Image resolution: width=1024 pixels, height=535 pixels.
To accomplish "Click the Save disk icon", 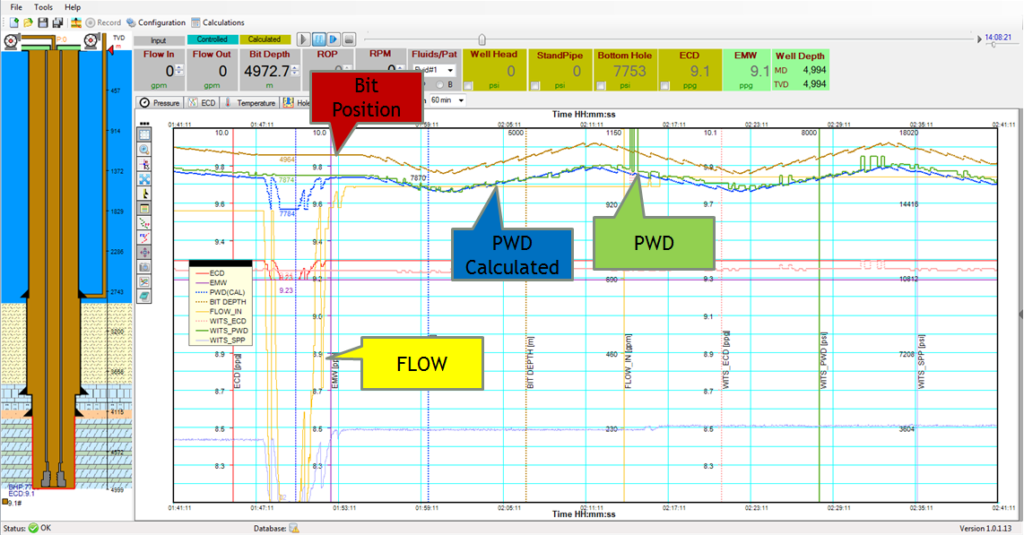I will 42,22.
